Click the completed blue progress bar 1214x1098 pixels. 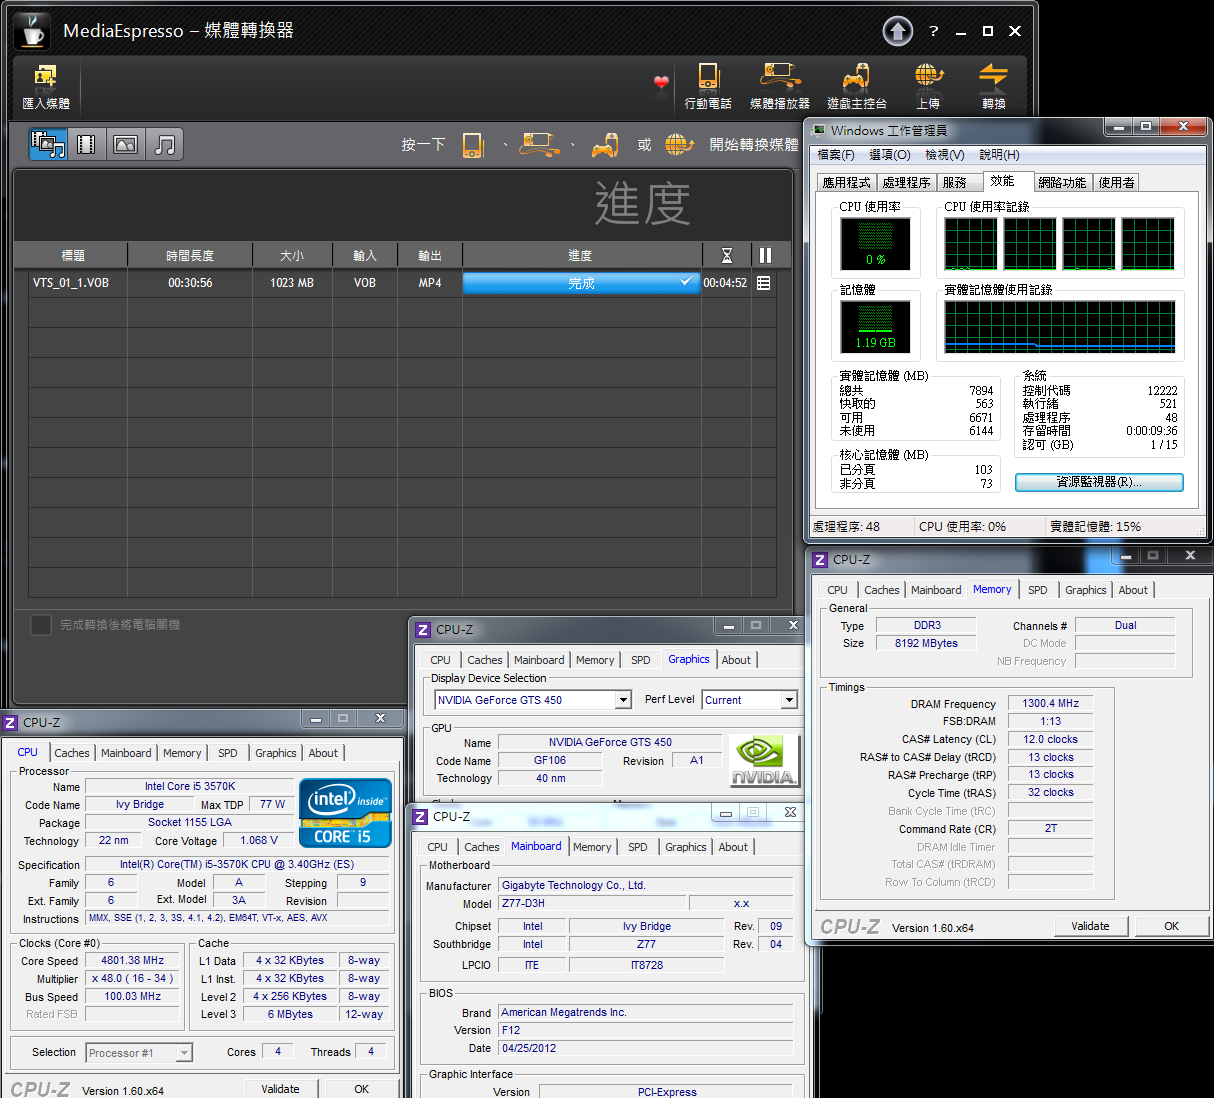(581, 283)
